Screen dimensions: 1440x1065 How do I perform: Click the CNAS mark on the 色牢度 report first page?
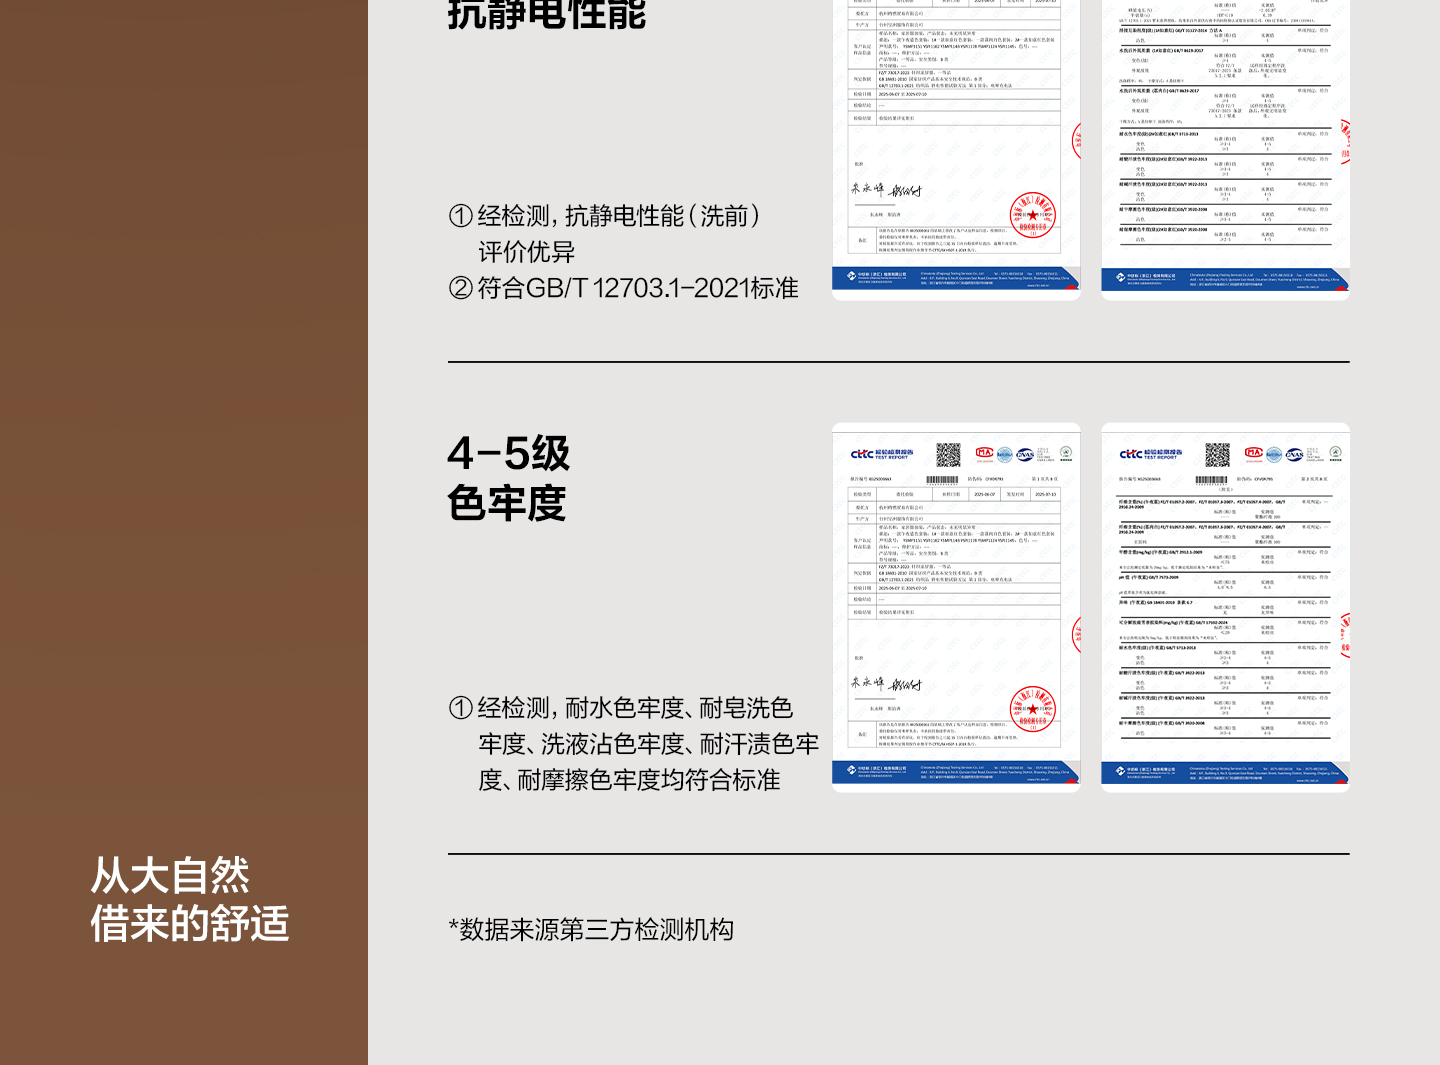click(1025, 454)
